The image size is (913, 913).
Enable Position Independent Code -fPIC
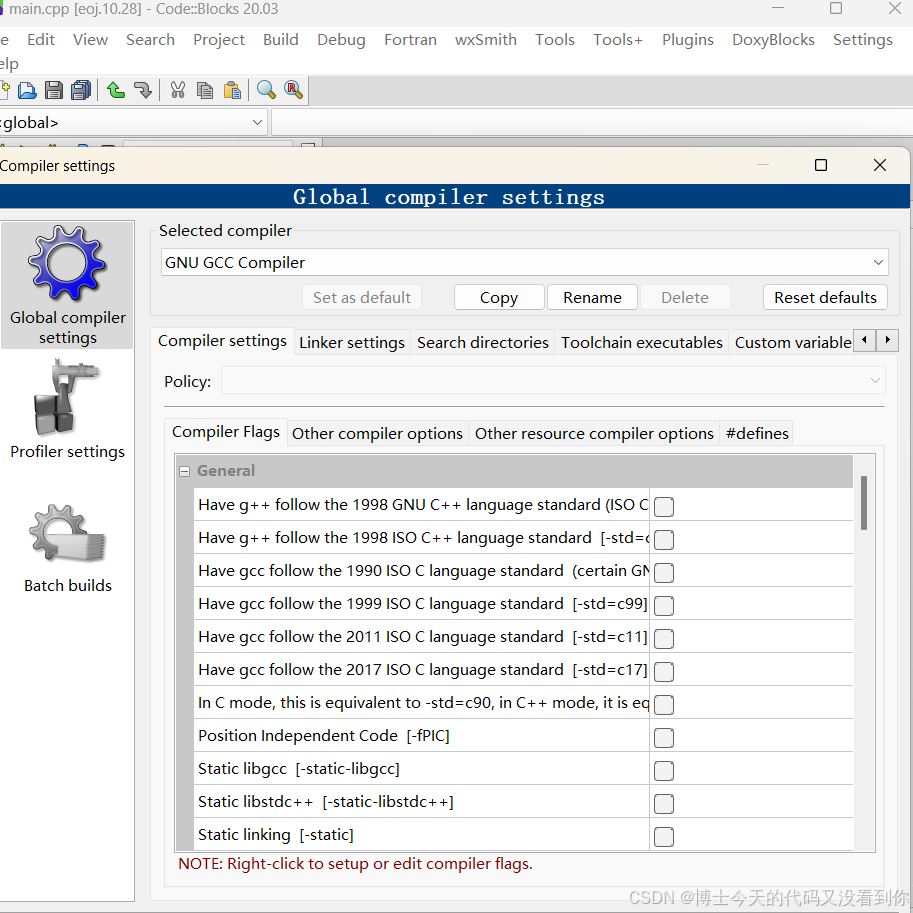coord(664,738)
